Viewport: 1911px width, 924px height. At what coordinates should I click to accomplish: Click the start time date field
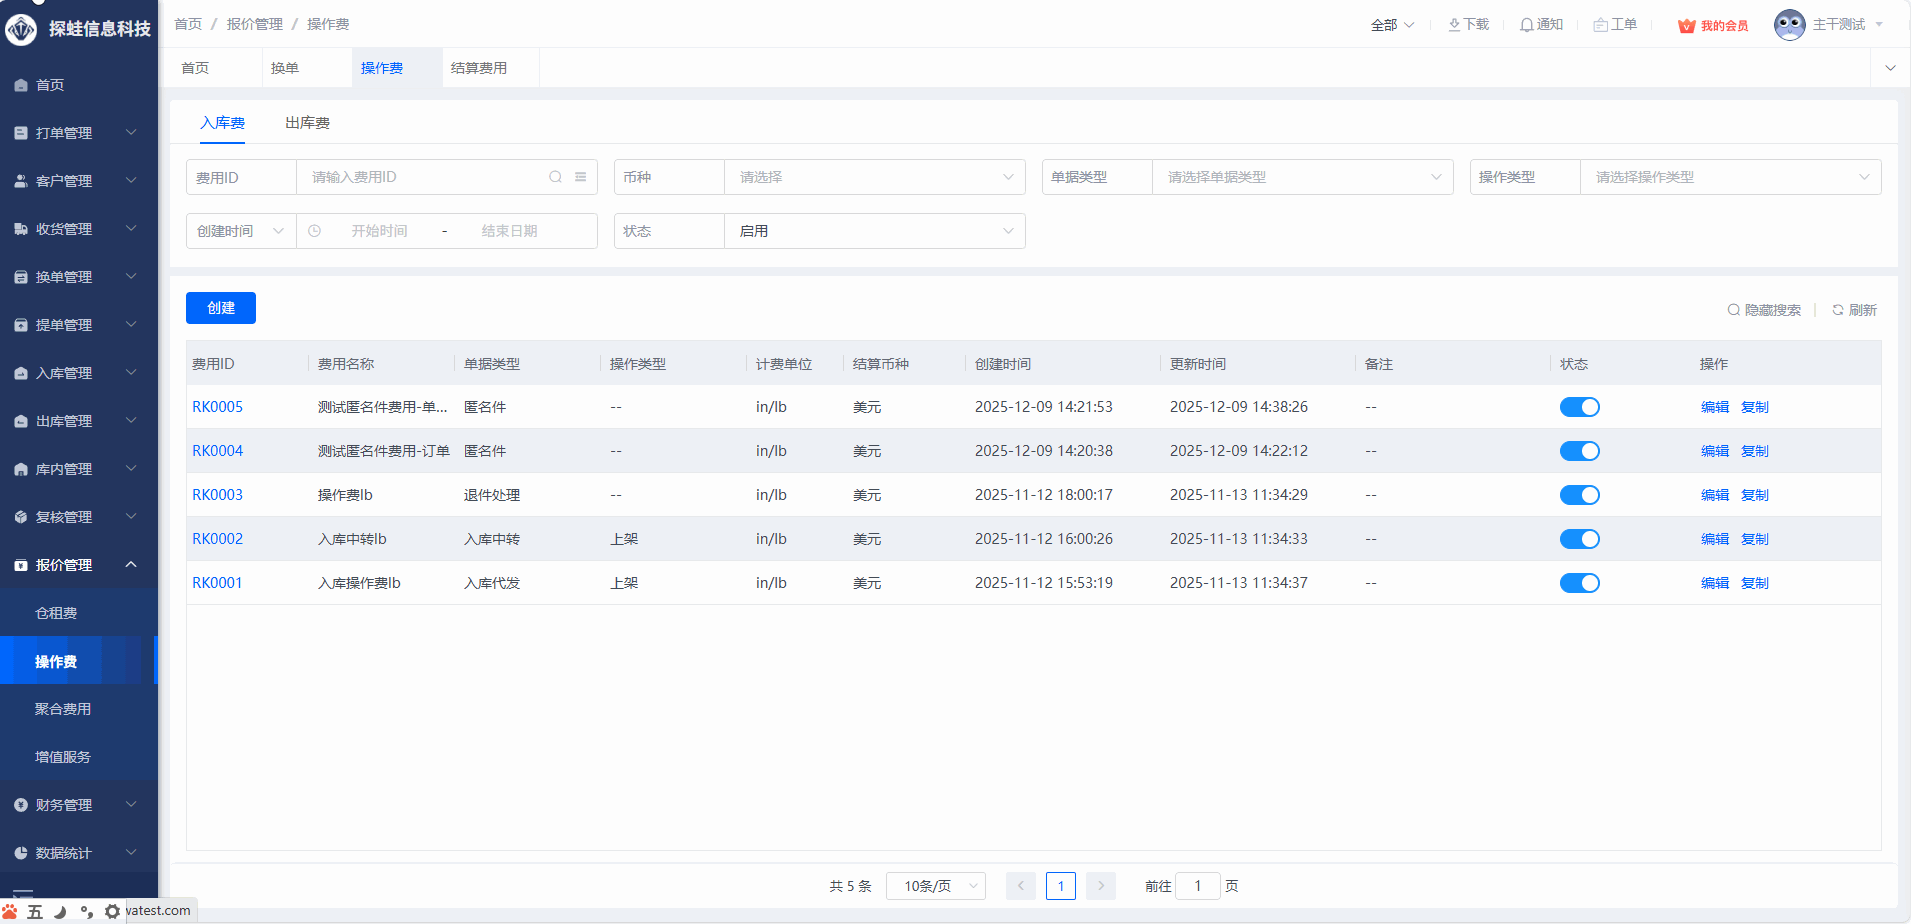pos(379,231)
